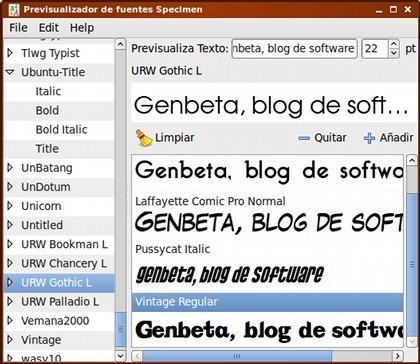Select Bold Italic style under Ubuntu-Title
This screenshot has height=364, width=420.
point(62,130)
